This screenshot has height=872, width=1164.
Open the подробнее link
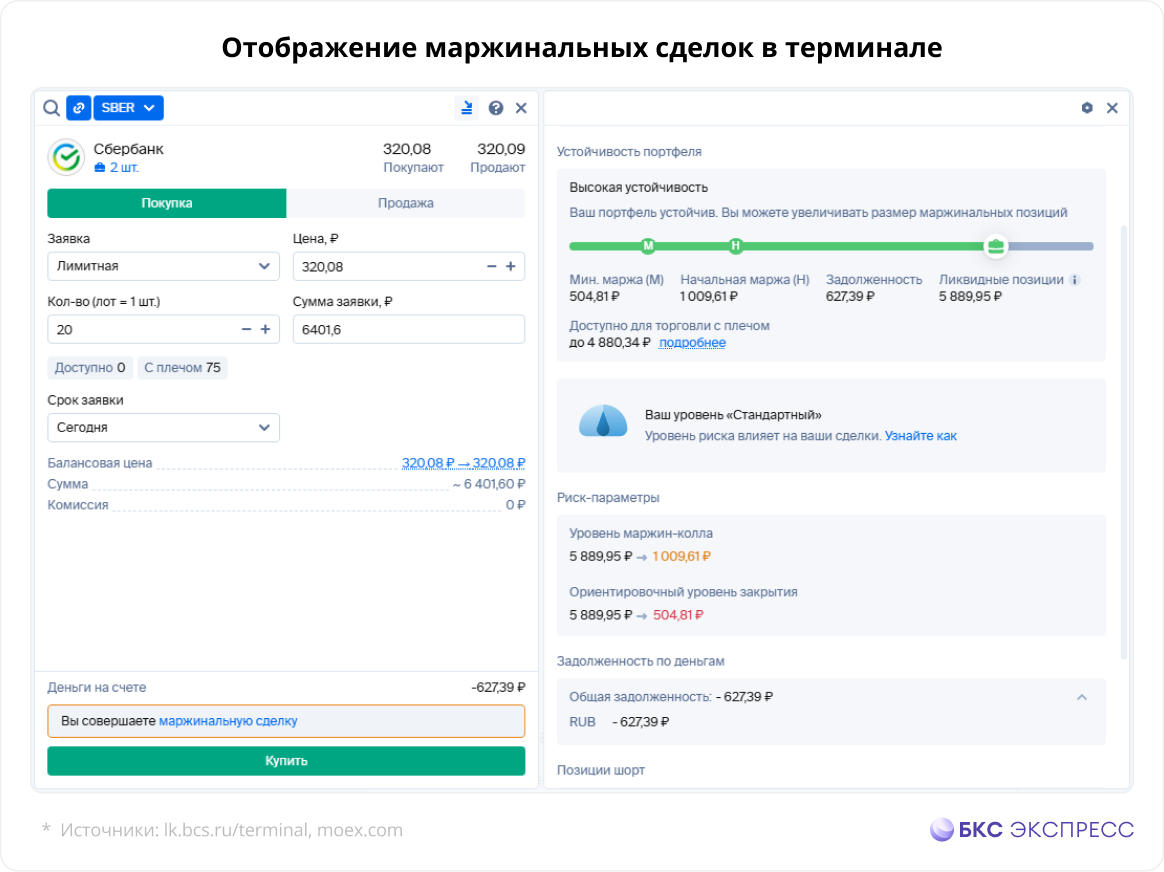click(x=693, y=343)
